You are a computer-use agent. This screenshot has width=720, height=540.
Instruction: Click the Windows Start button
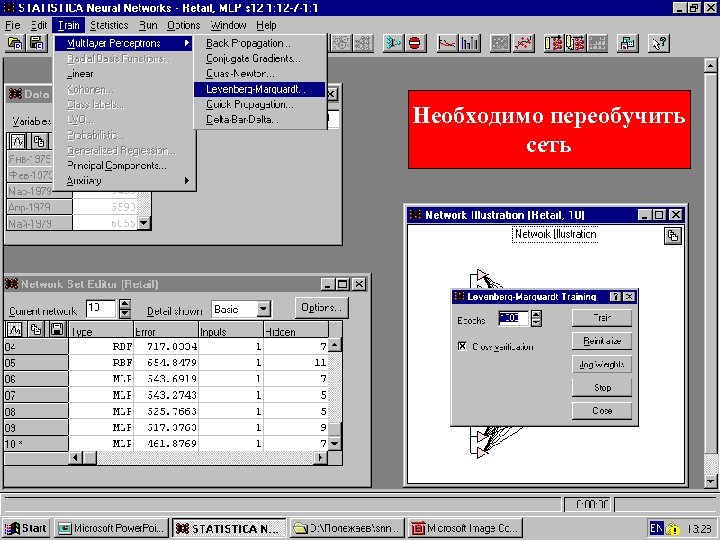[26, 528]
